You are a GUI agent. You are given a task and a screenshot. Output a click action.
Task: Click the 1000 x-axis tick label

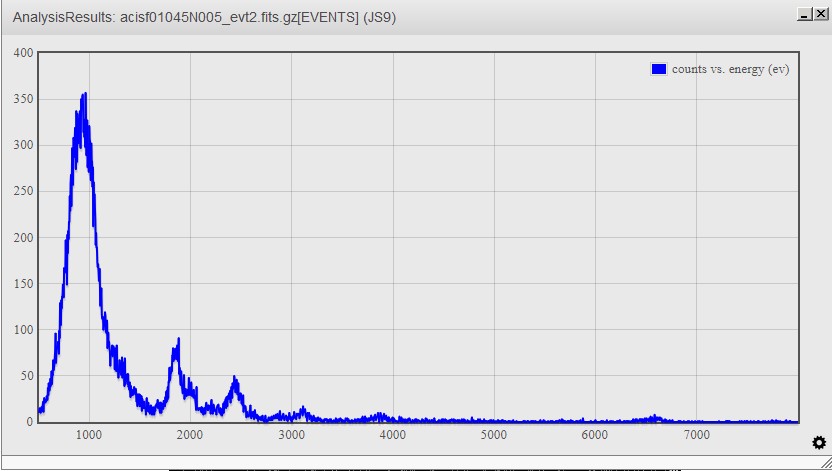coord(88,435)
